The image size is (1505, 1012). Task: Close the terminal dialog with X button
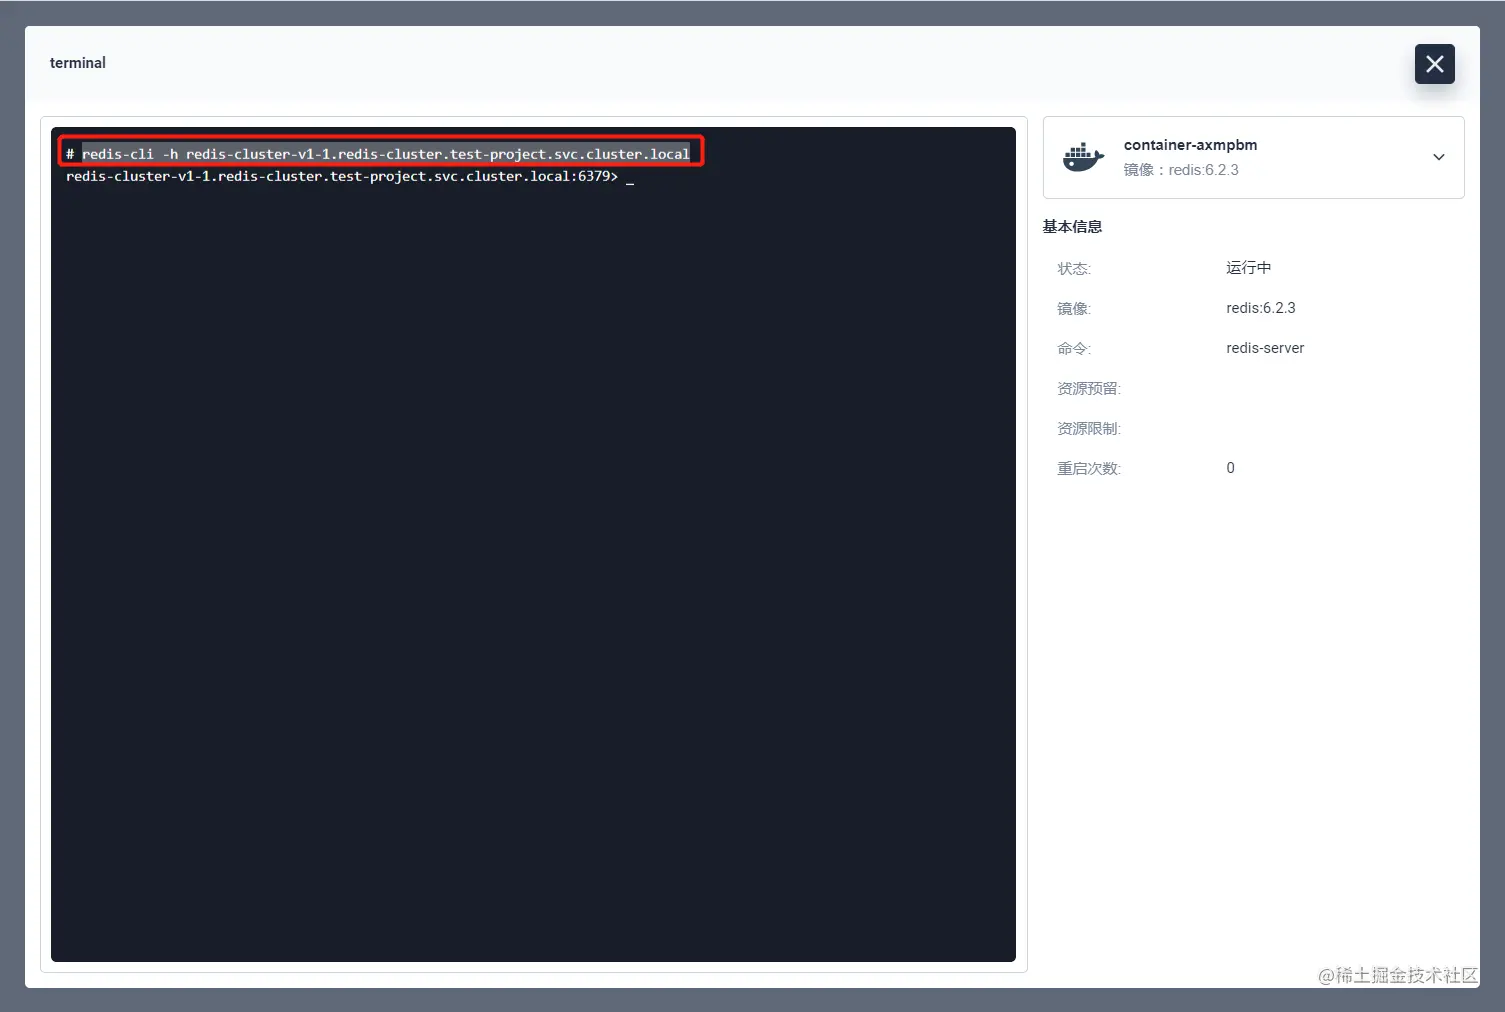(x=1434, y=64)
